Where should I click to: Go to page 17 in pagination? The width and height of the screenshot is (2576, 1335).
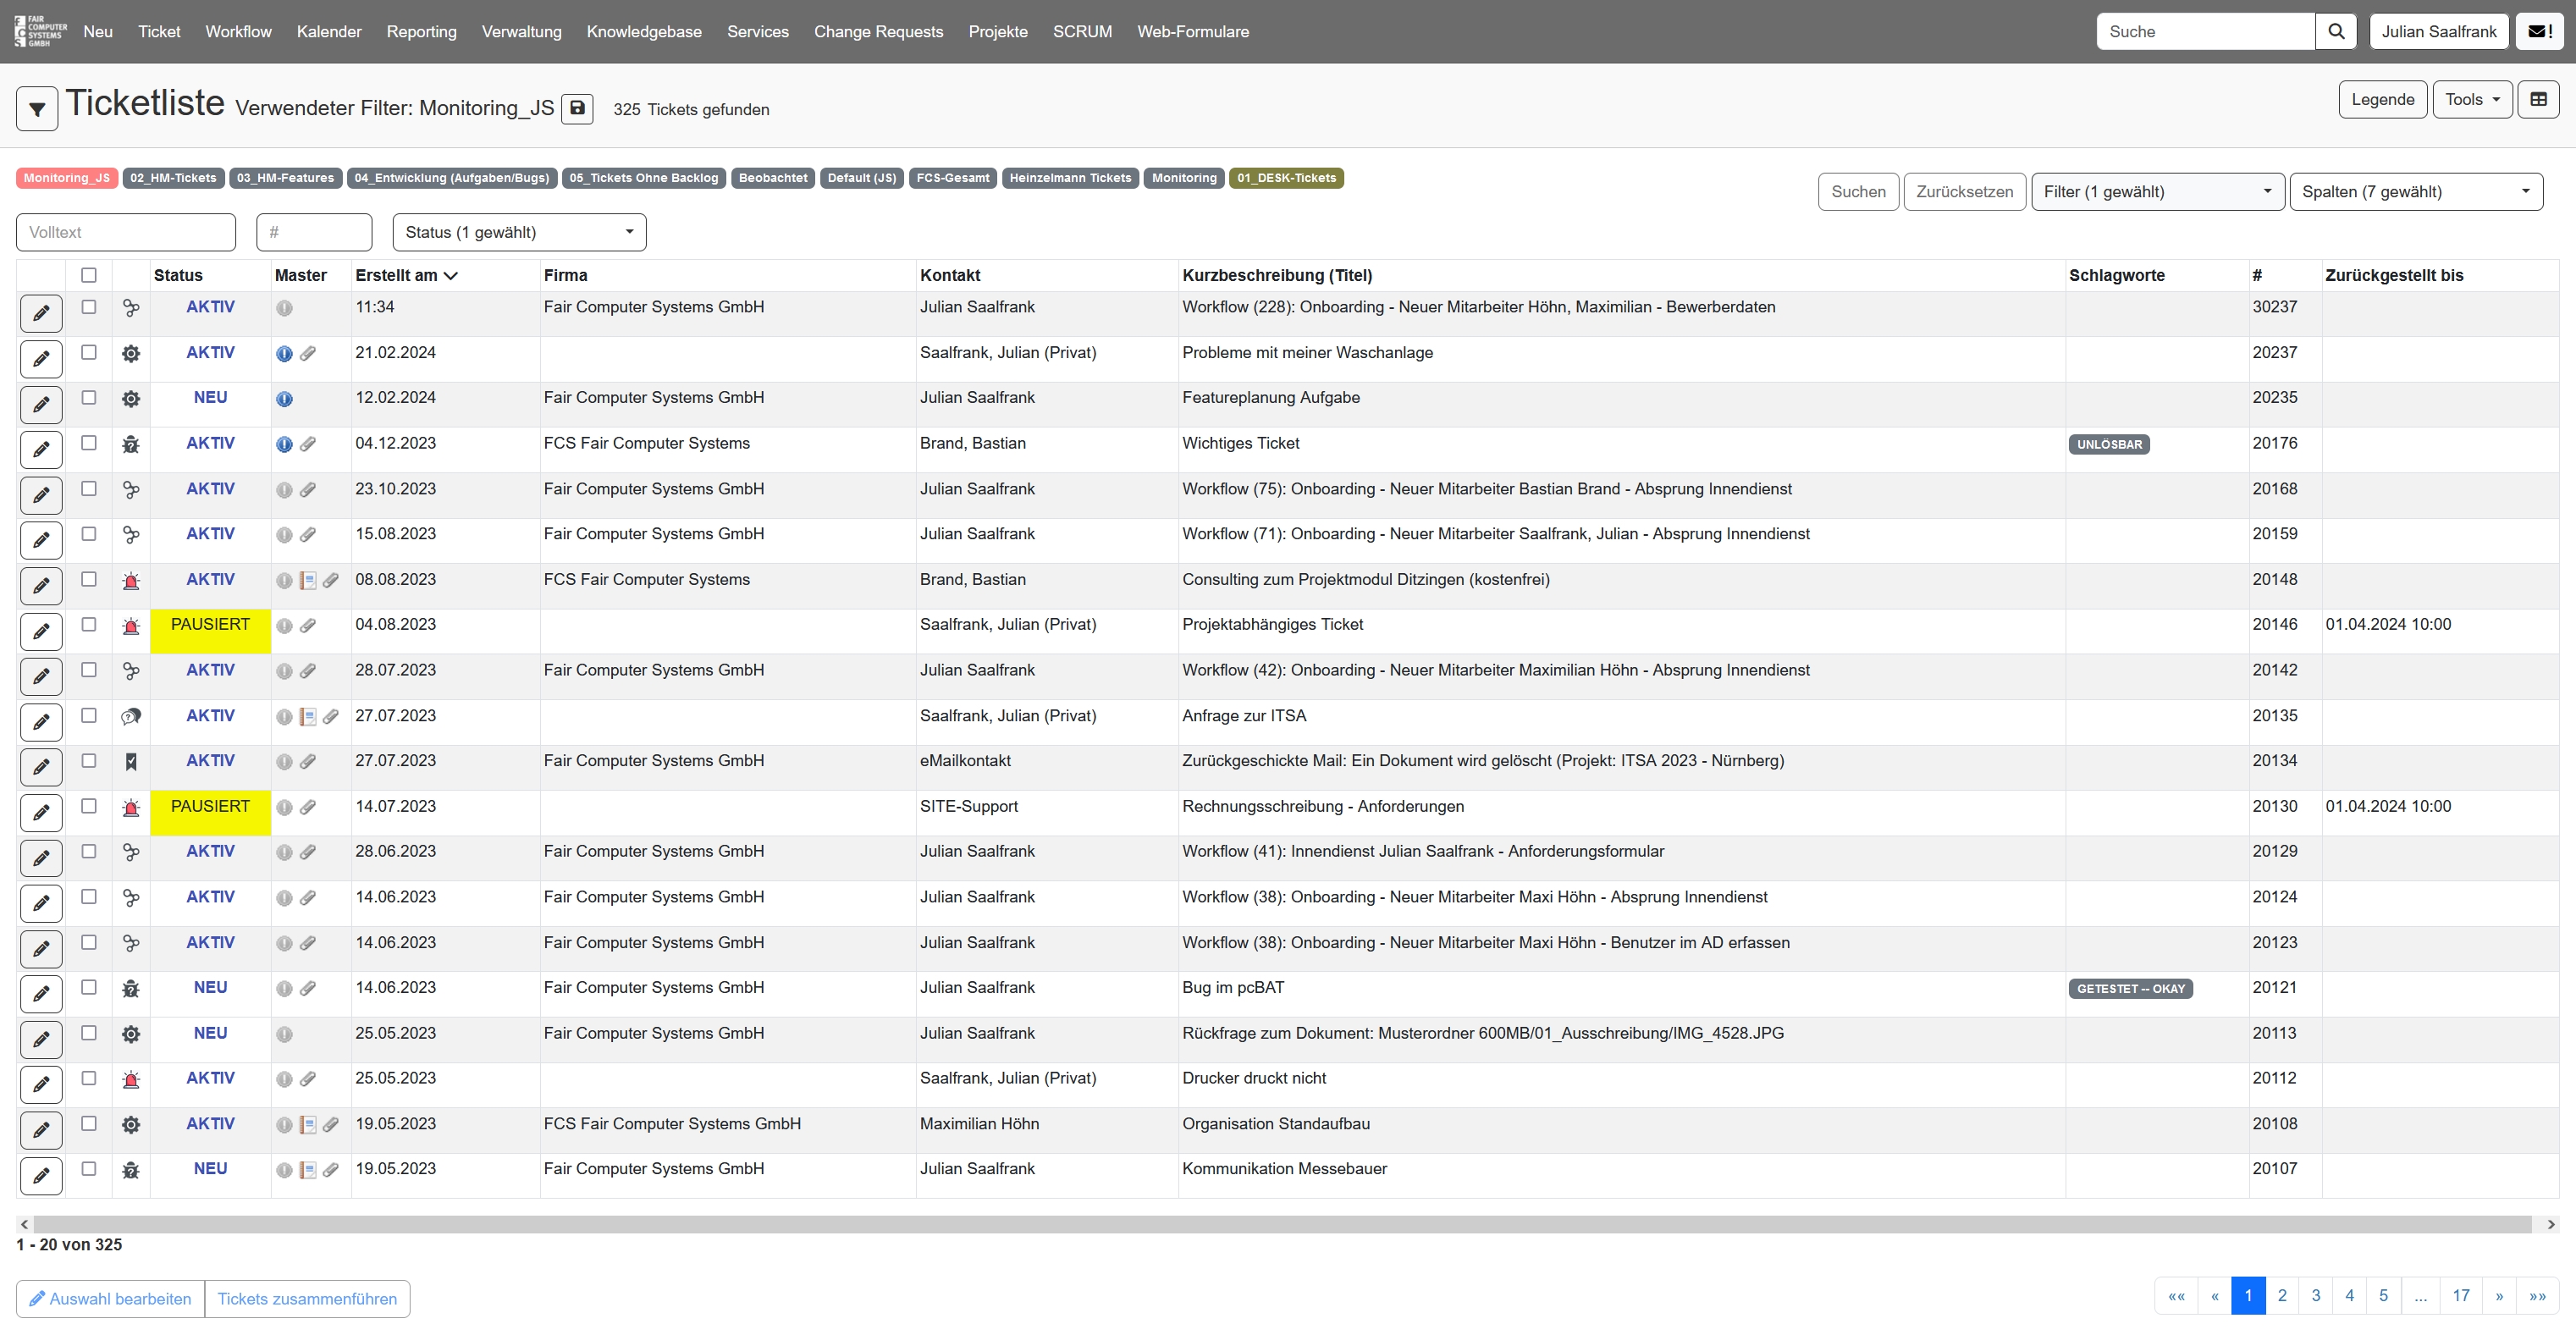[x=2460, y=1295]
